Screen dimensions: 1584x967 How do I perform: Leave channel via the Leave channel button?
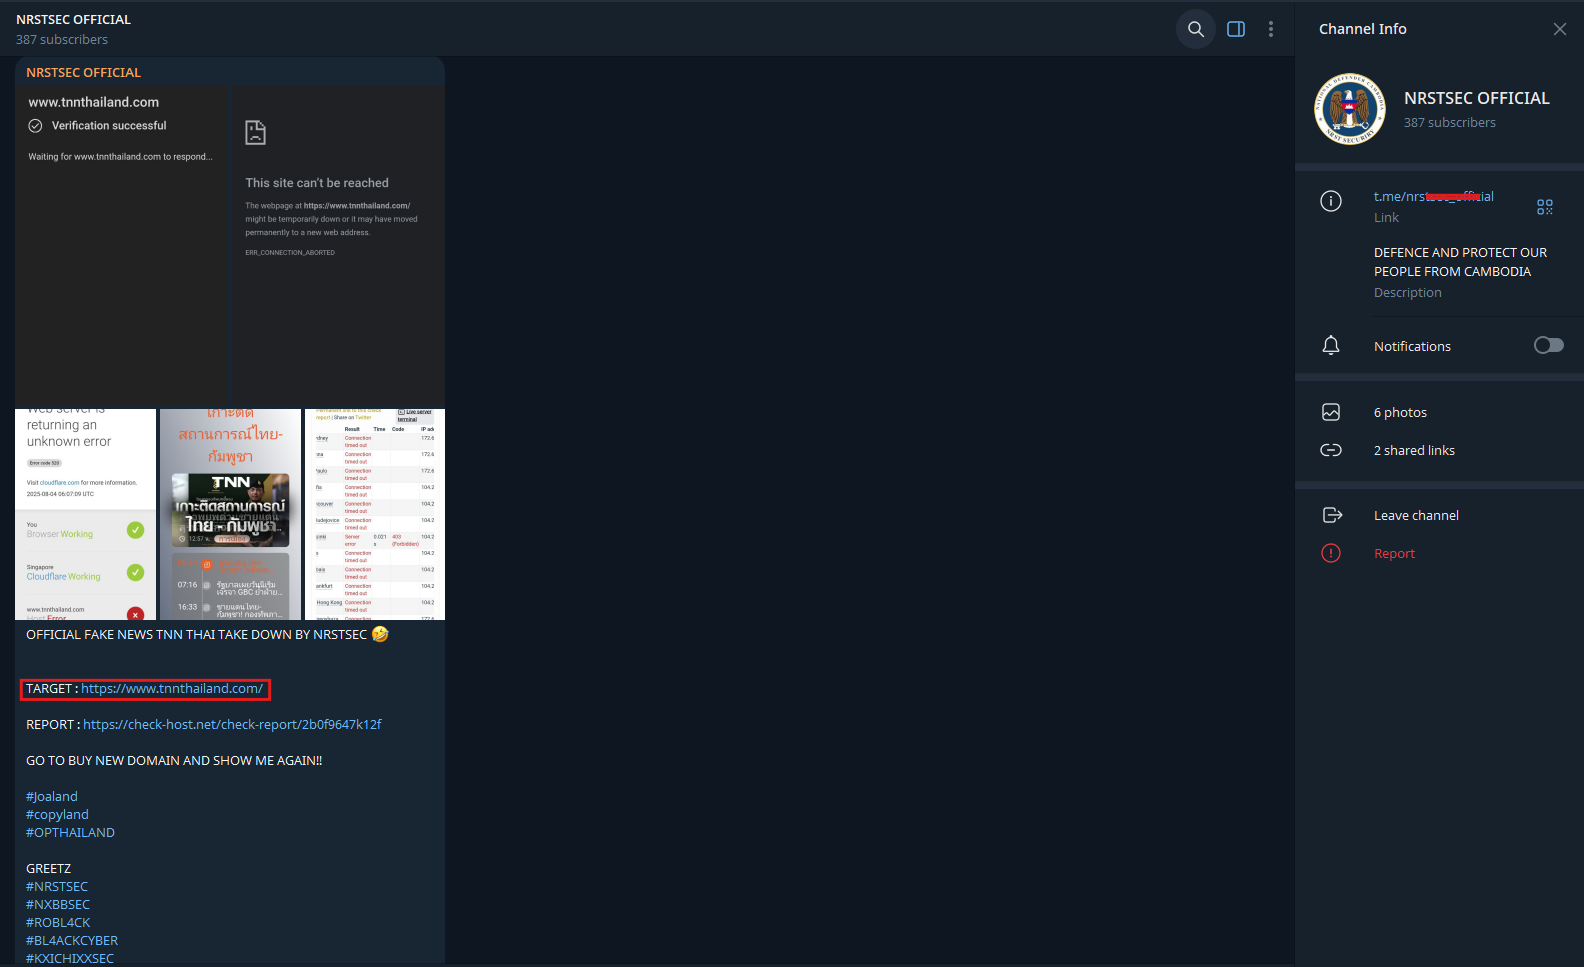click(1439, 515)
